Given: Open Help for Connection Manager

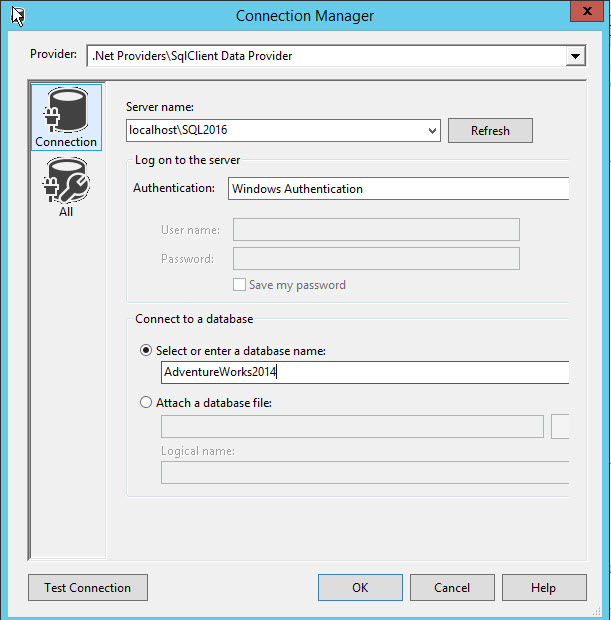Looking at the screenshot, I should [x=544, y=588].
